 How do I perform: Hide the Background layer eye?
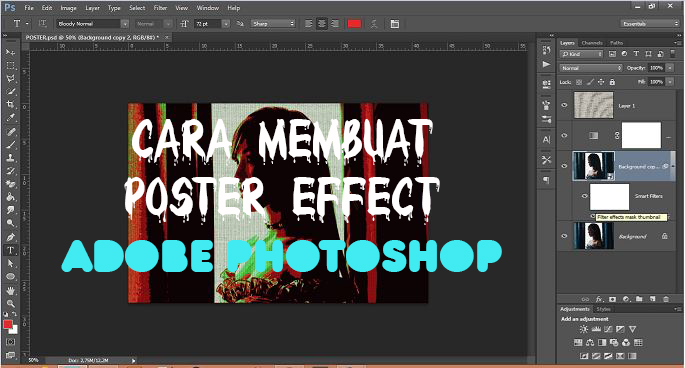click(x=564, y=236)
